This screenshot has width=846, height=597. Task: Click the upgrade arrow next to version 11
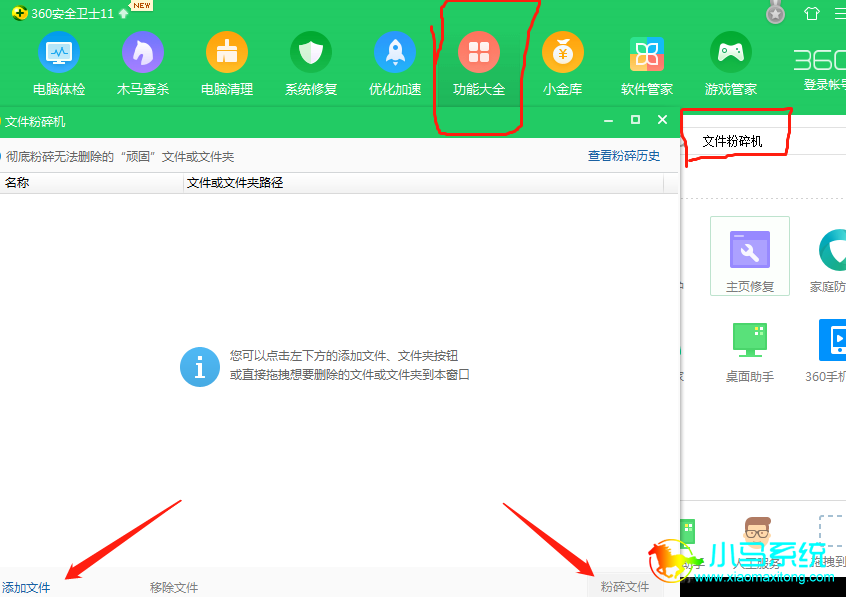pyautogui.click(x=124, y=13)
